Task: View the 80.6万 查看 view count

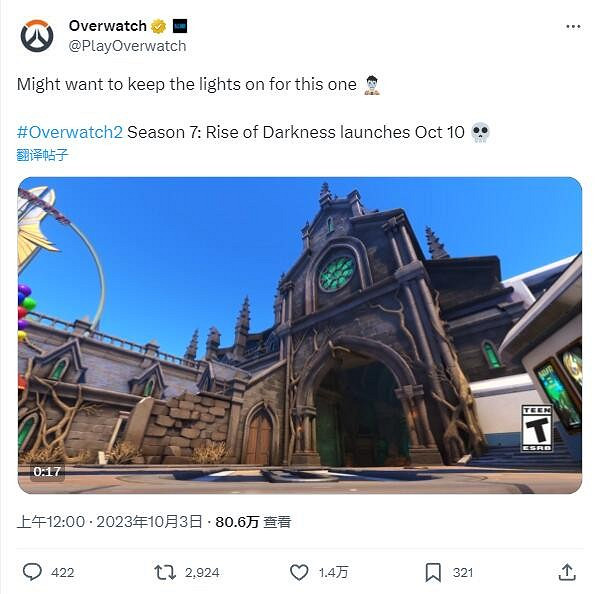Action: point(253,522)
